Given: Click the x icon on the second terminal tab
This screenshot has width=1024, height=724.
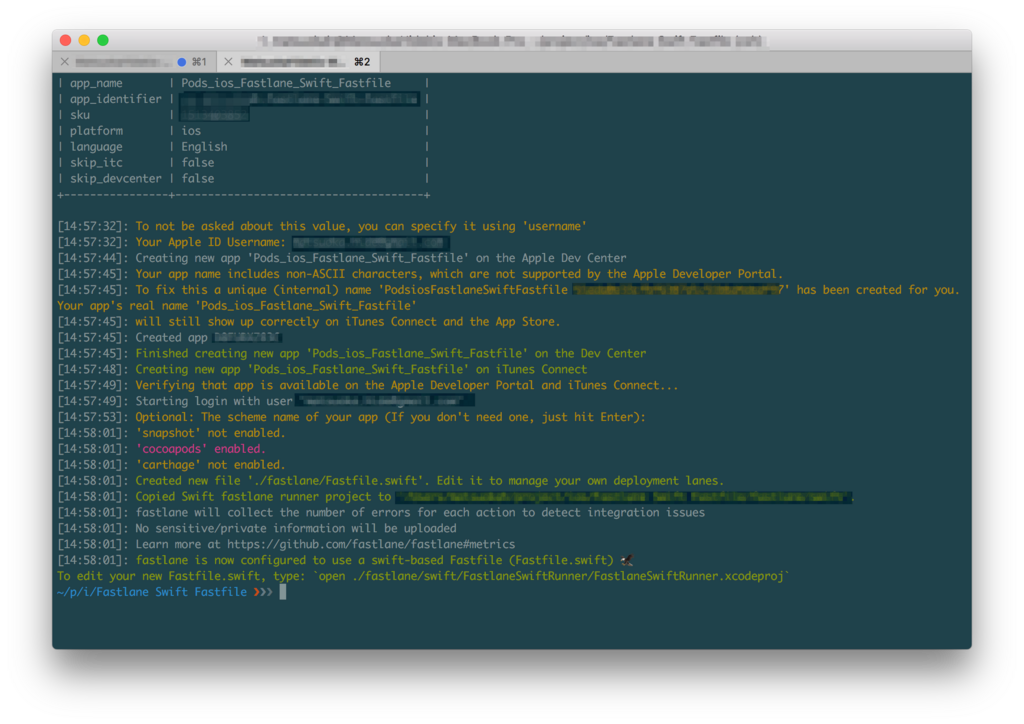Looking at the screenshot, I should [x=229, y=61].
